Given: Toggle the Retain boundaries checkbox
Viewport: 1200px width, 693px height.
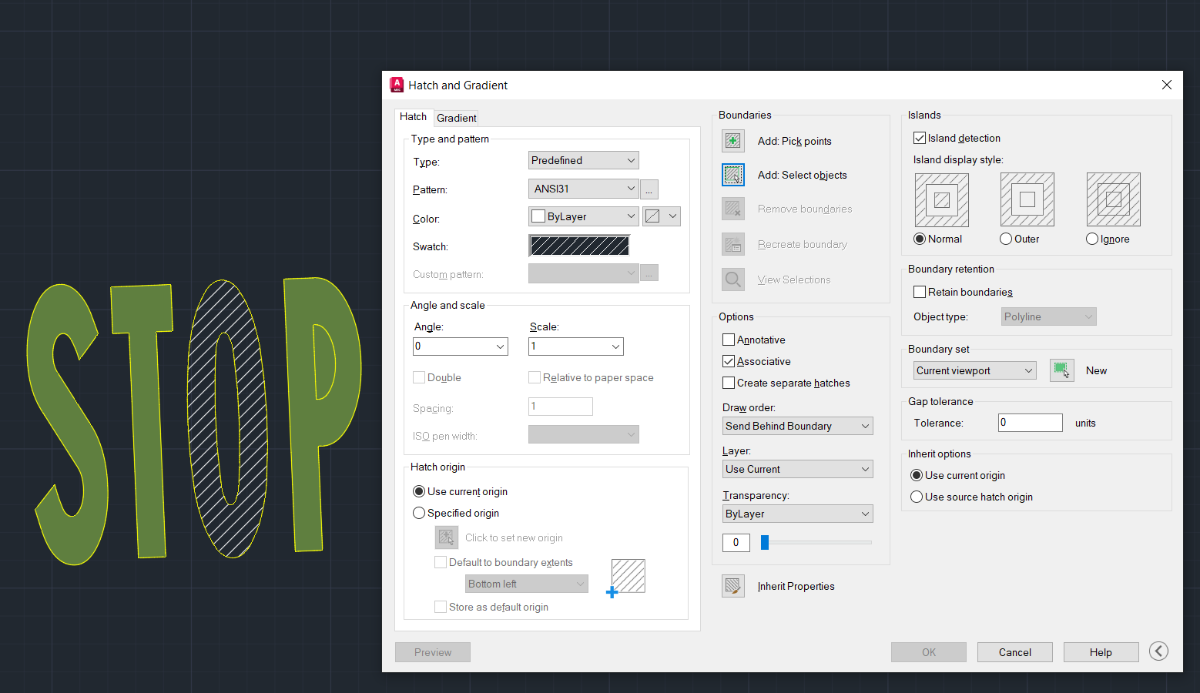Looking at the screenshot, I should (920, 292).
